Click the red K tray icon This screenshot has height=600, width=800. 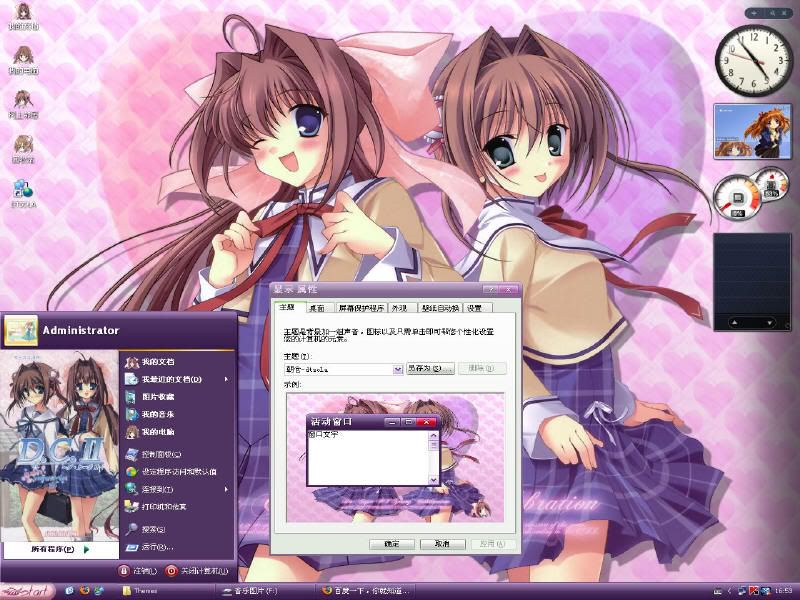(754, 591)
